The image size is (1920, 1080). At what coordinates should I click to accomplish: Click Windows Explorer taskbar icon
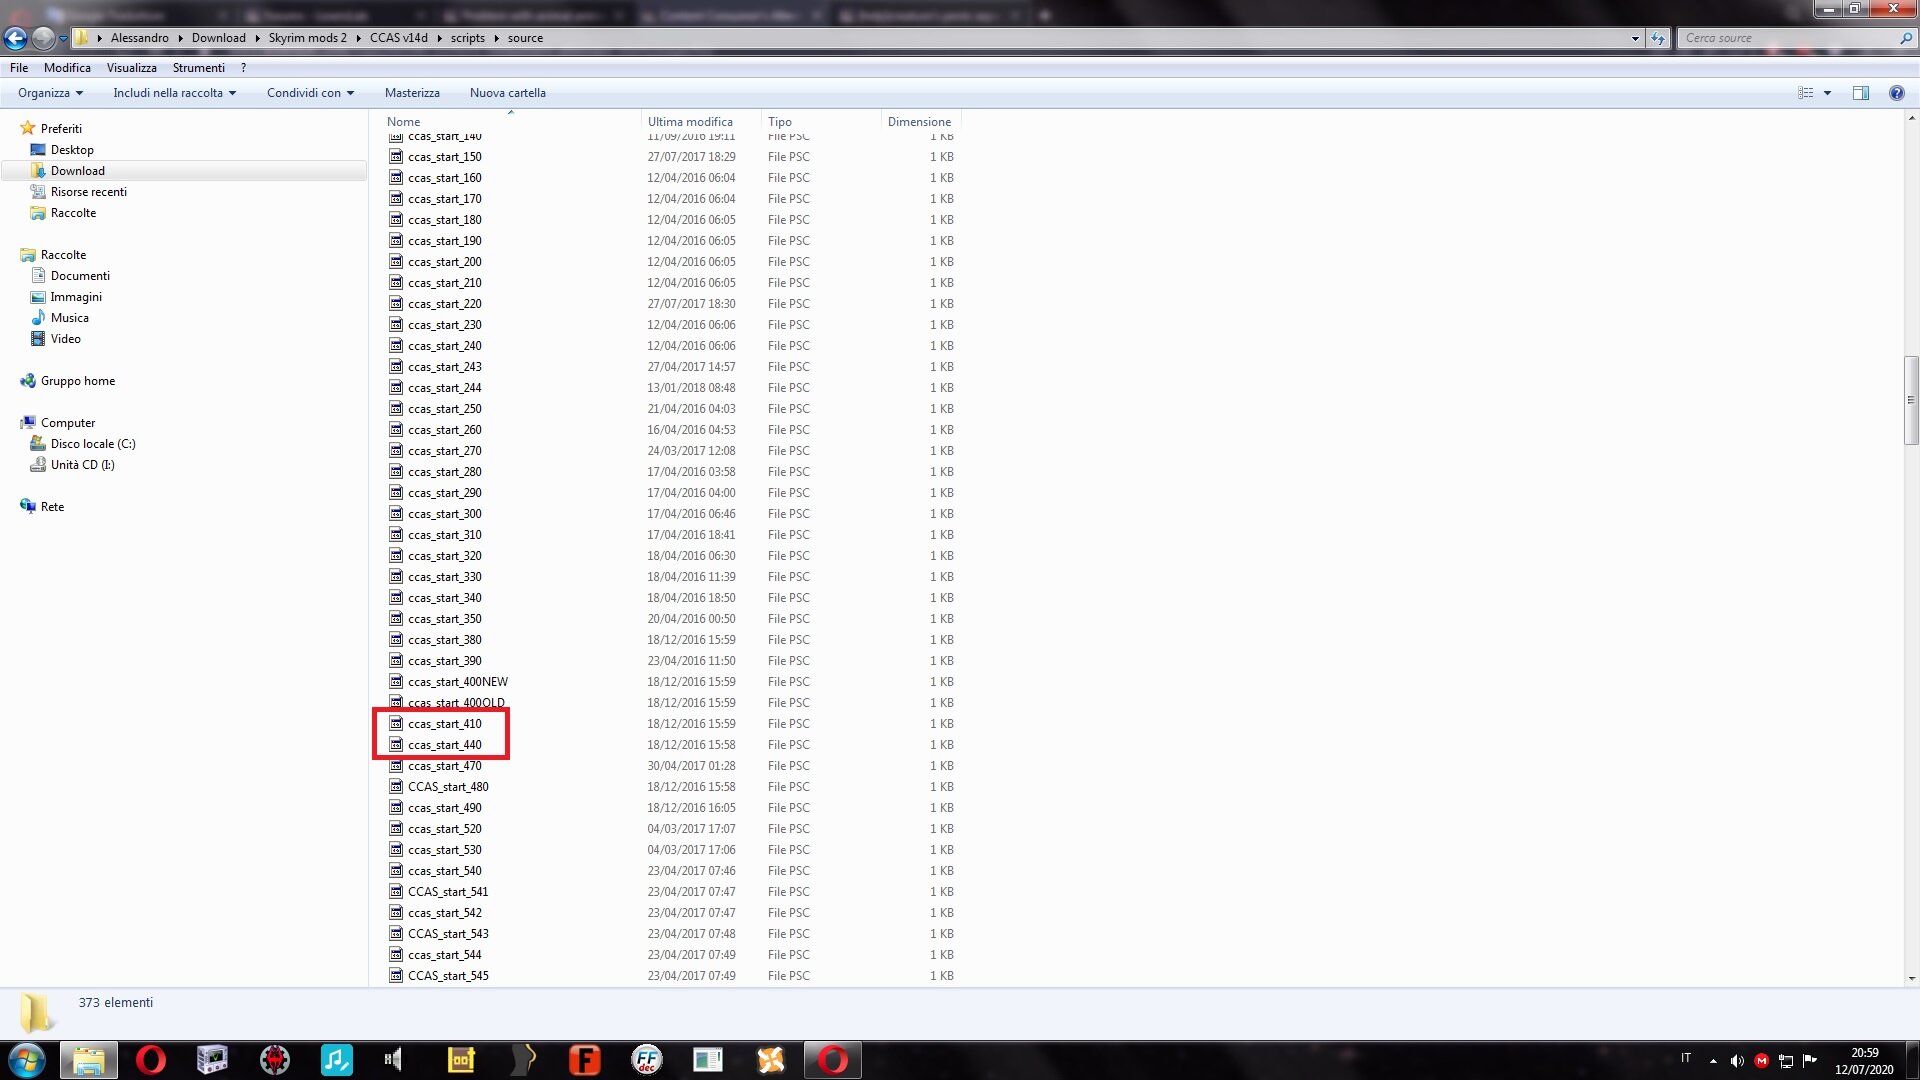point(89,1060)
